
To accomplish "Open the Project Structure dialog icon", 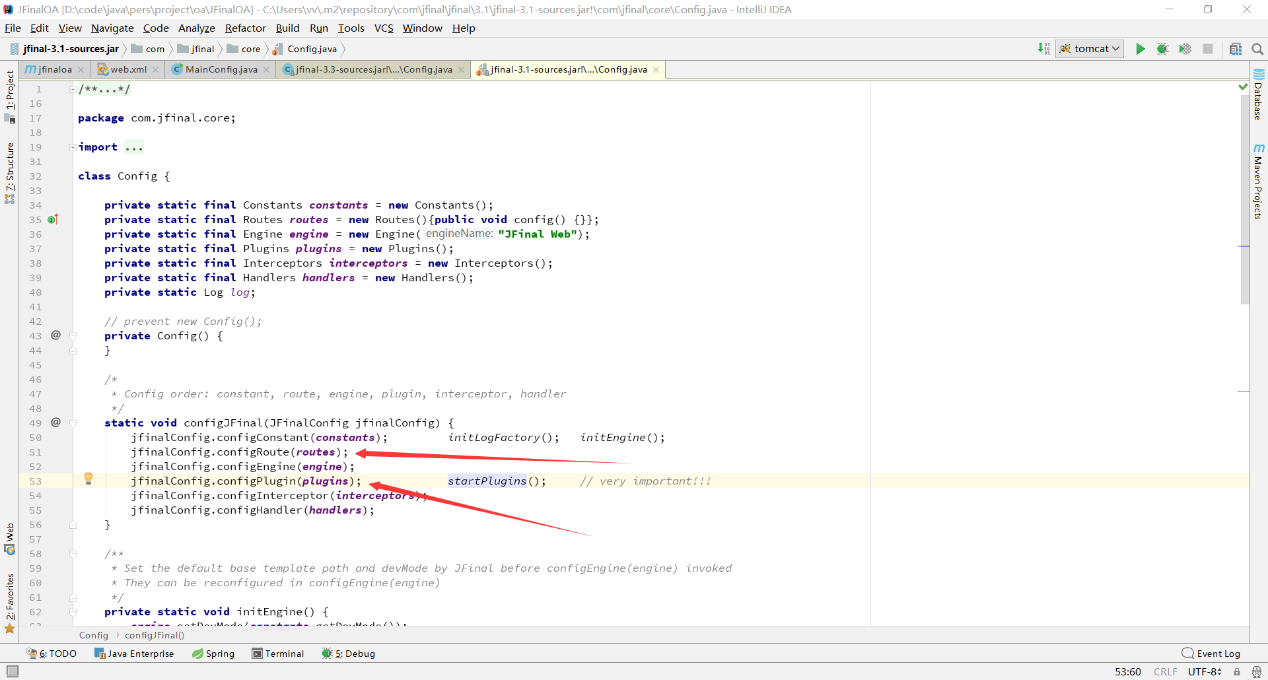I will [x=1235, y=49].
